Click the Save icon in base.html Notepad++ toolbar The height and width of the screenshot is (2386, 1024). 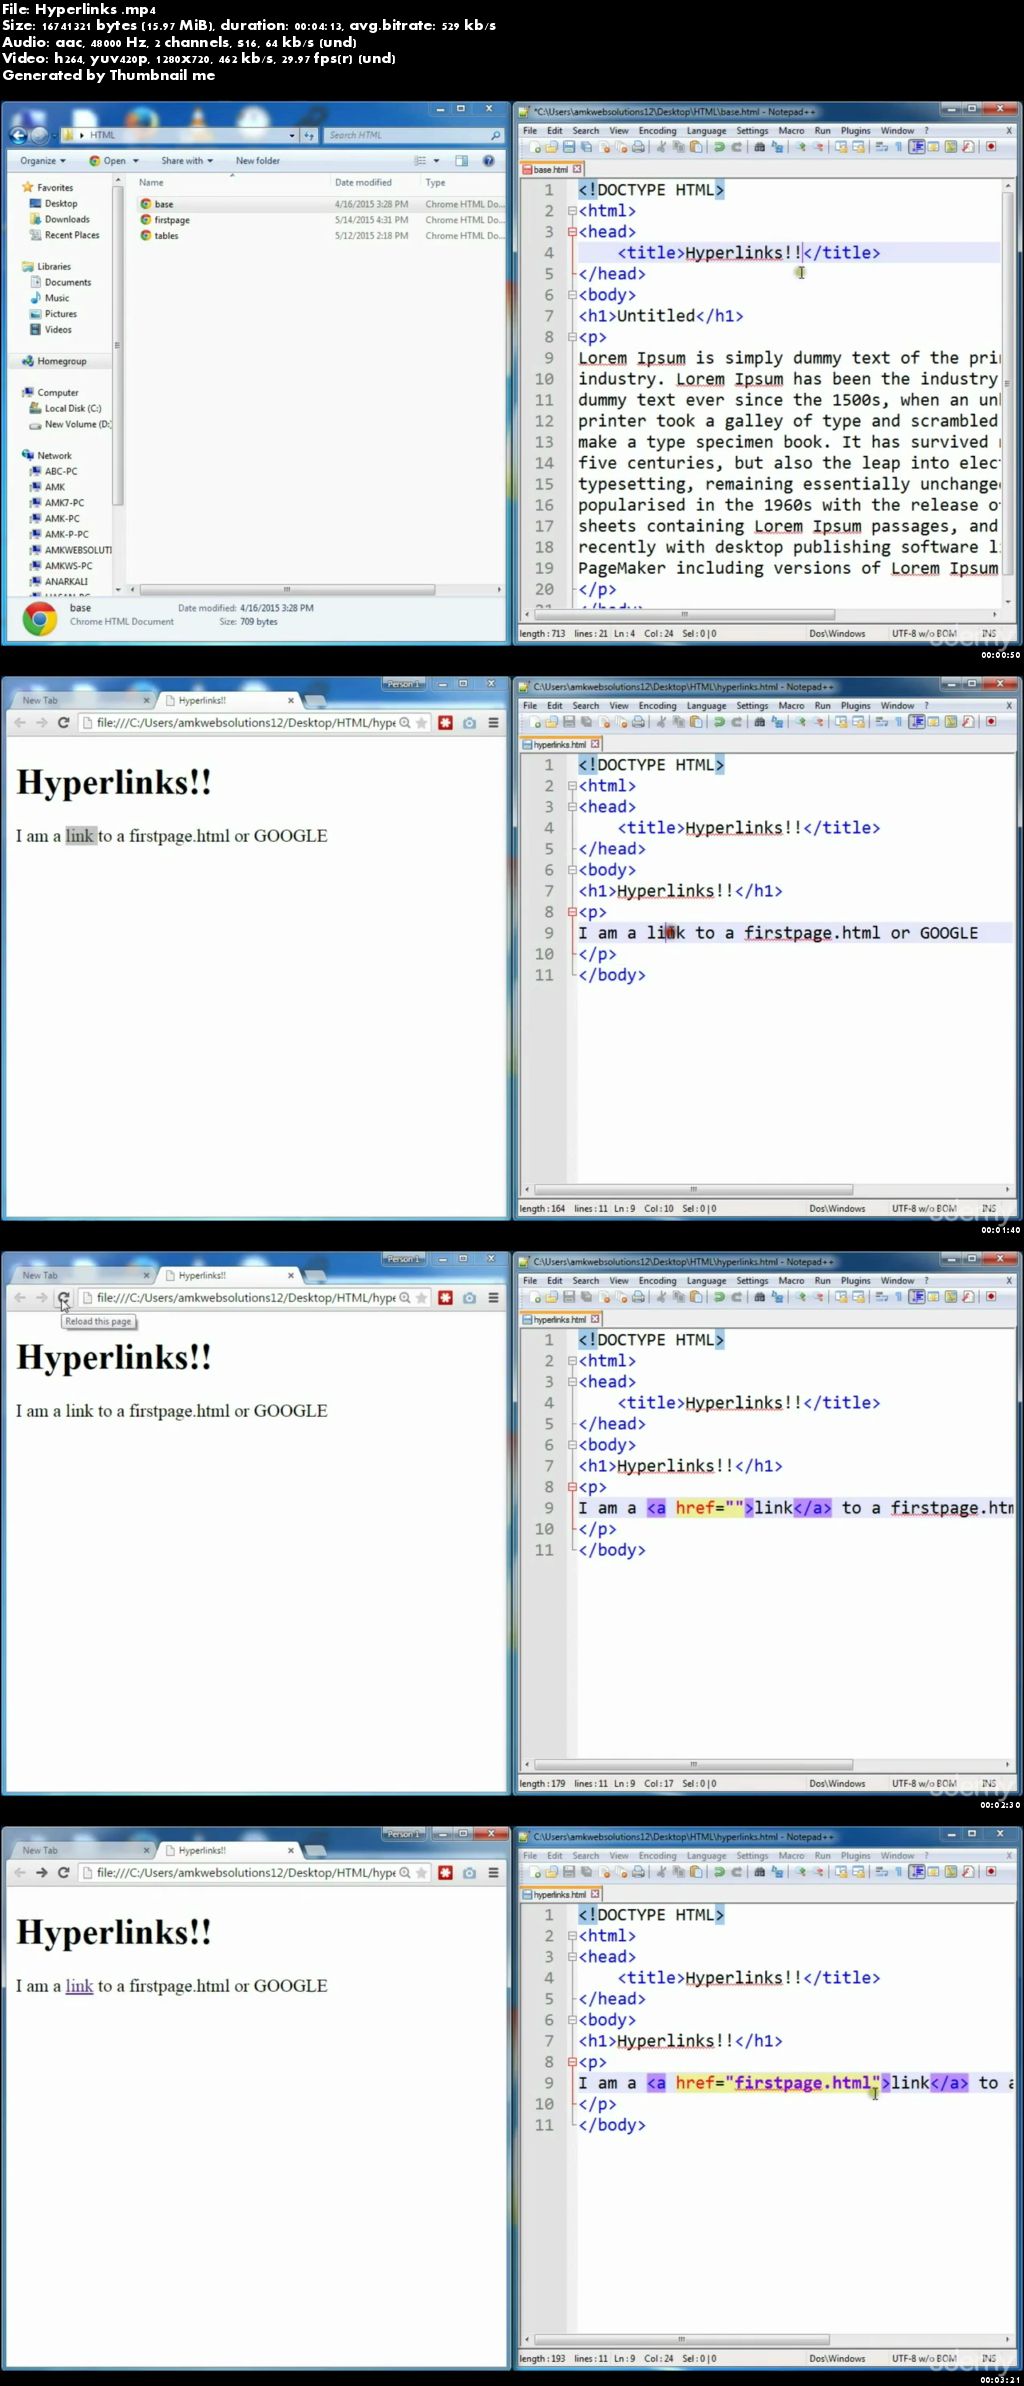point(569,147)
